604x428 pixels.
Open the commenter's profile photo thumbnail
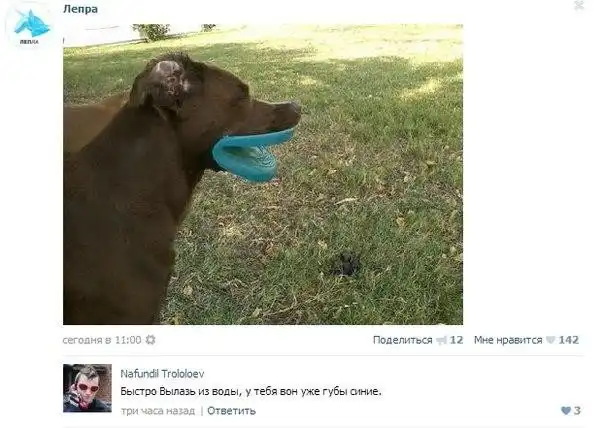click(87, 388)
